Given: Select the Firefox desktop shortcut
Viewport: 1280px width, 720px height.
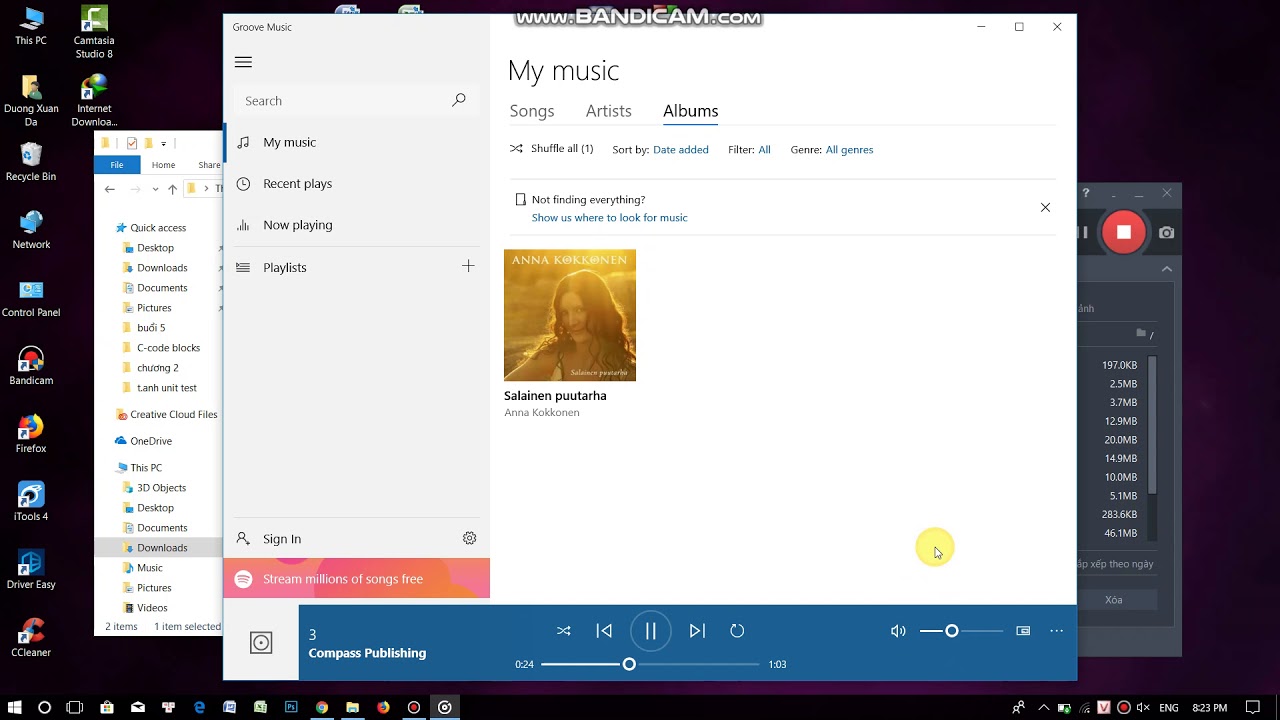Looking at the screenshot, I should 31,433.
